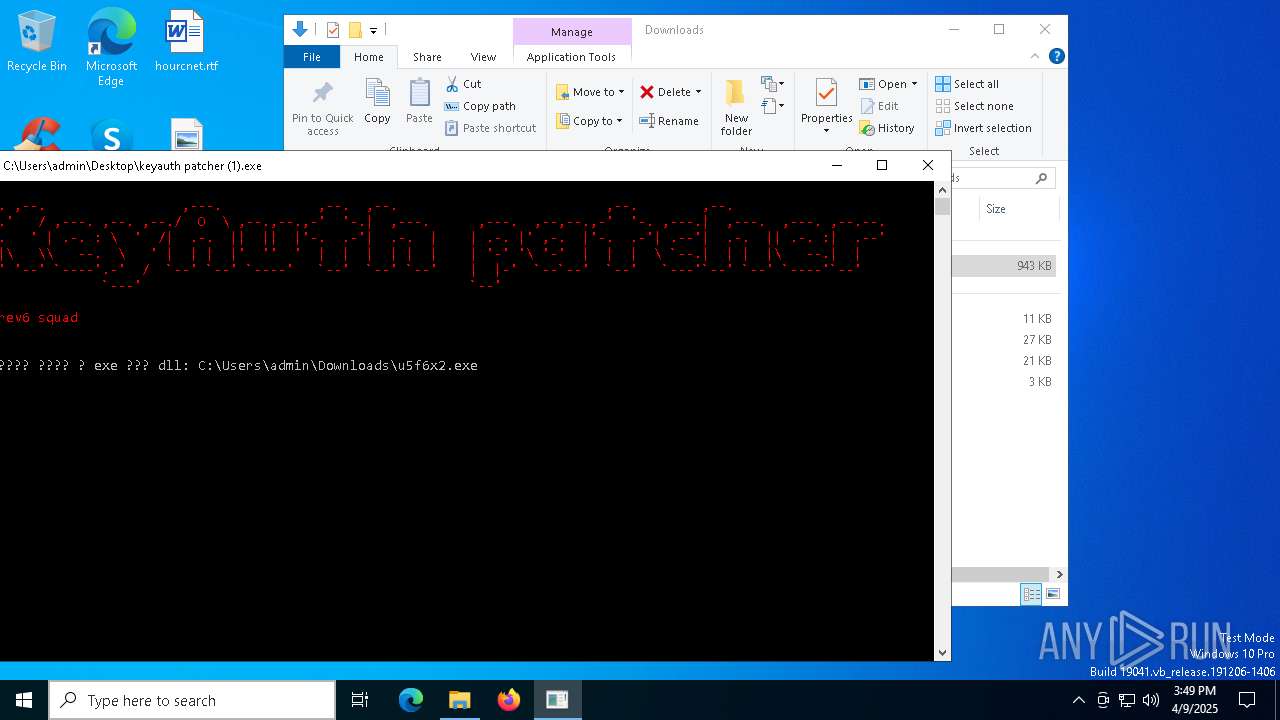
Task: Open Task View on the taskbar
Action: [360, 700]
